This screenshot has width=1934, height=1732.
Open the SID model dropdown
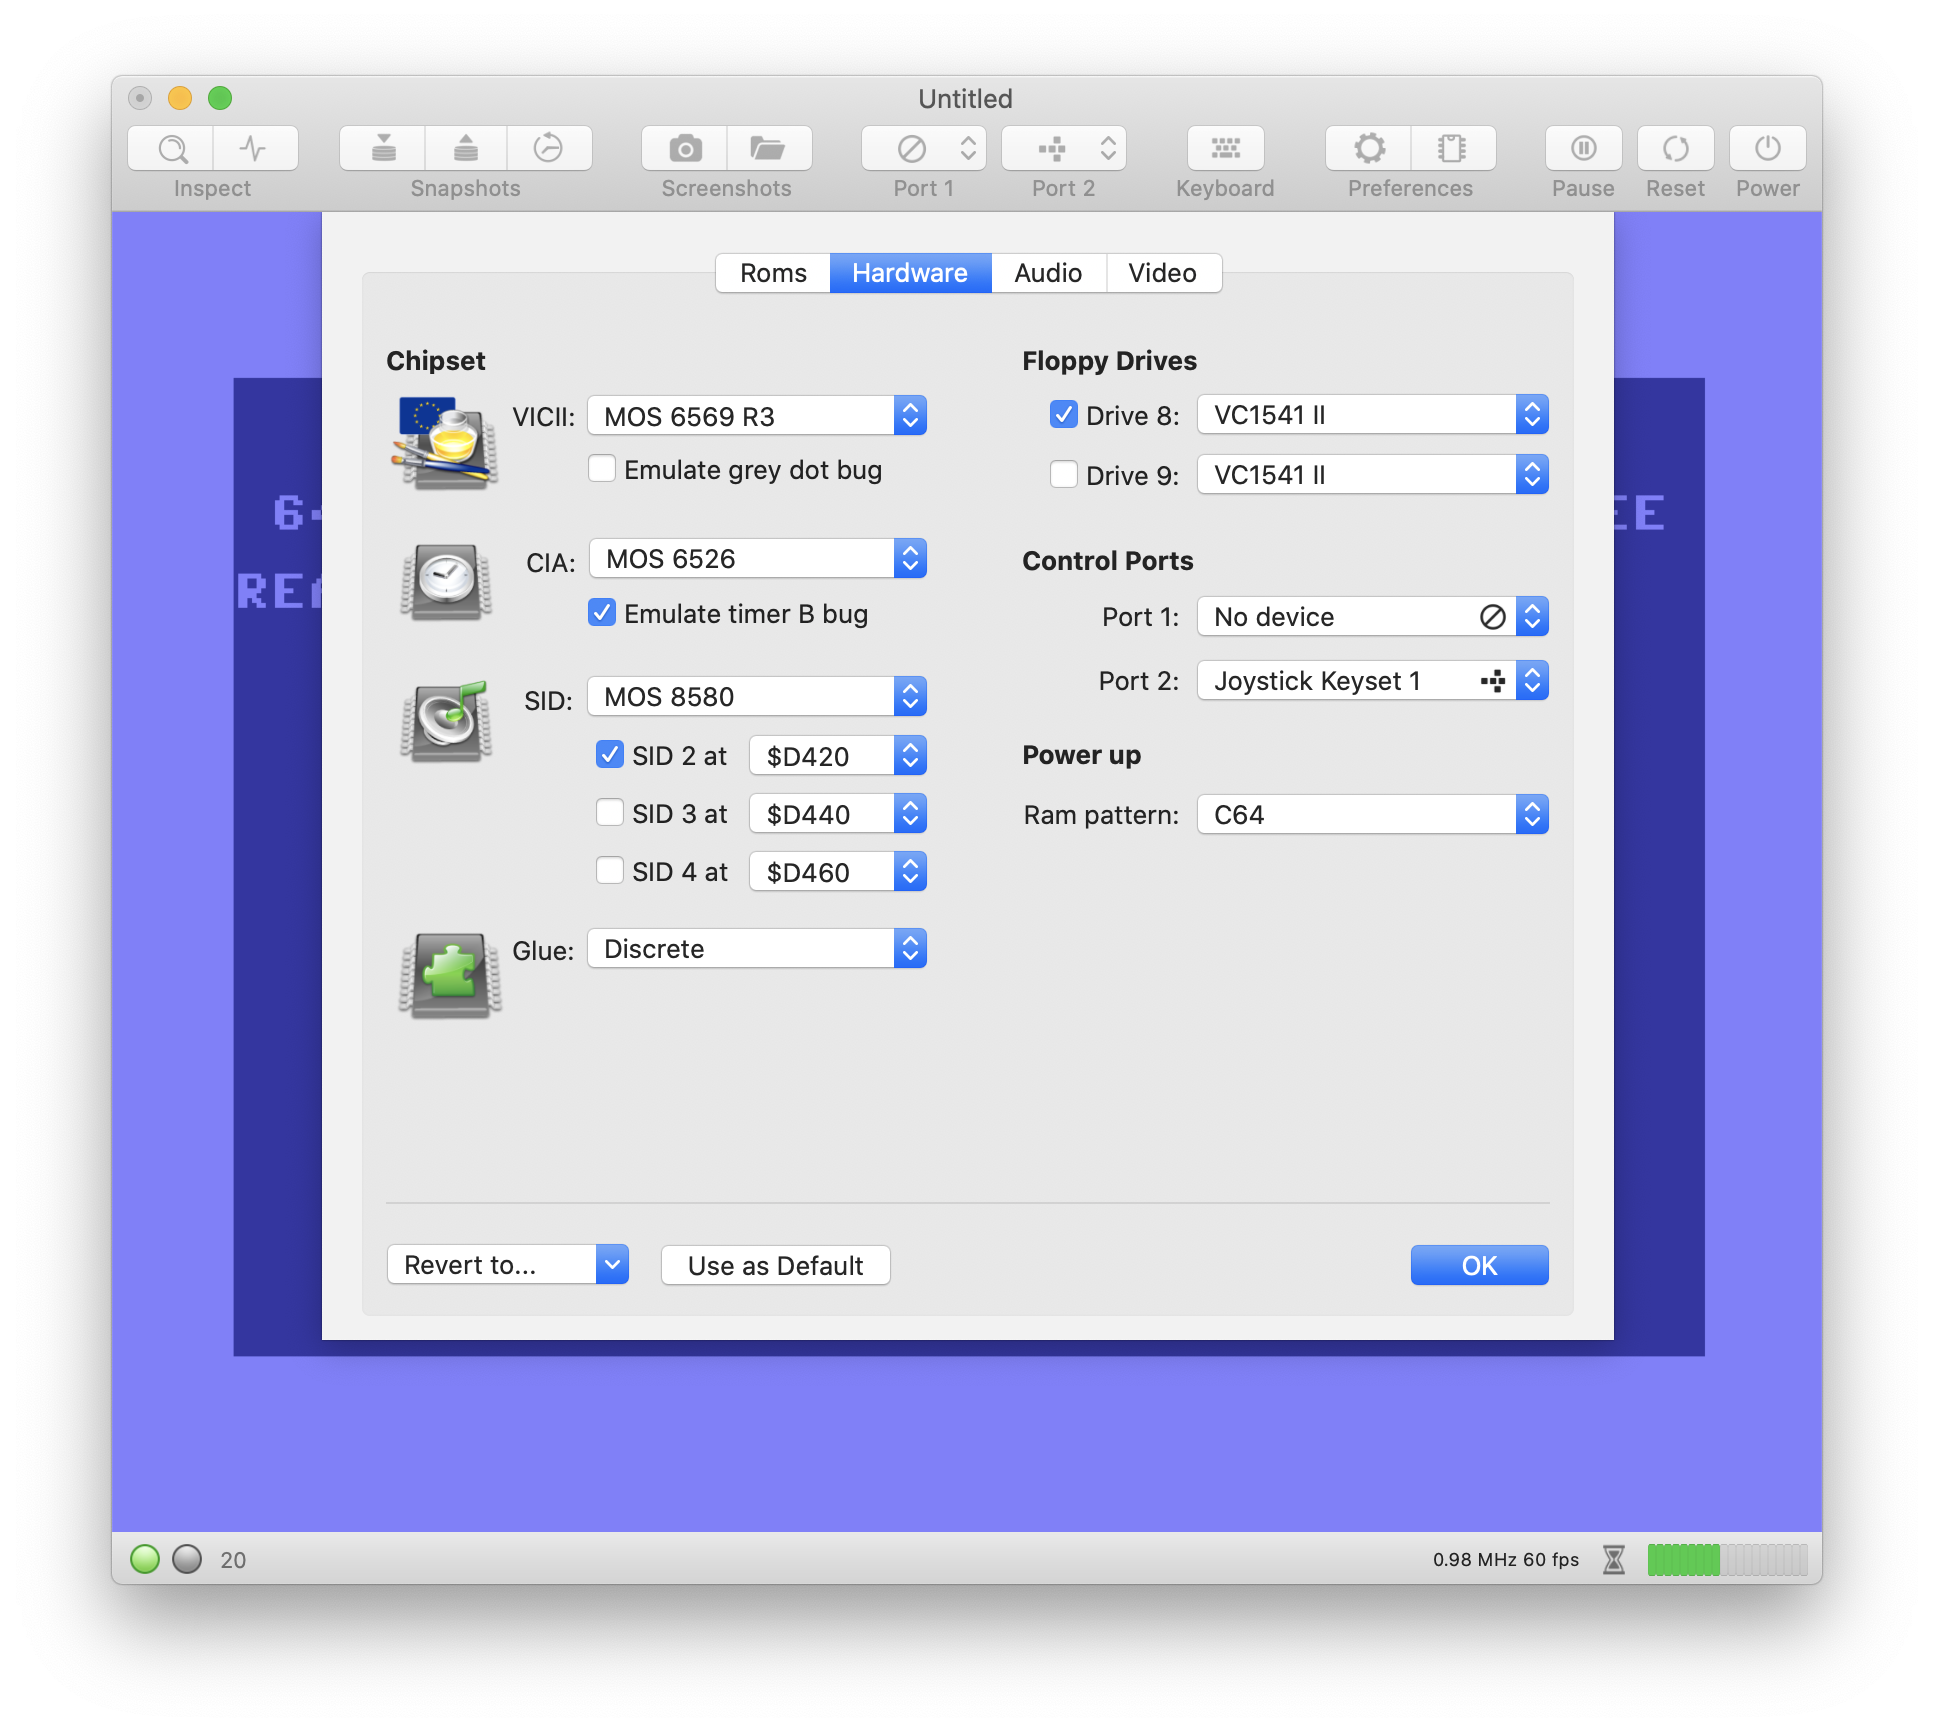(757, 697)
